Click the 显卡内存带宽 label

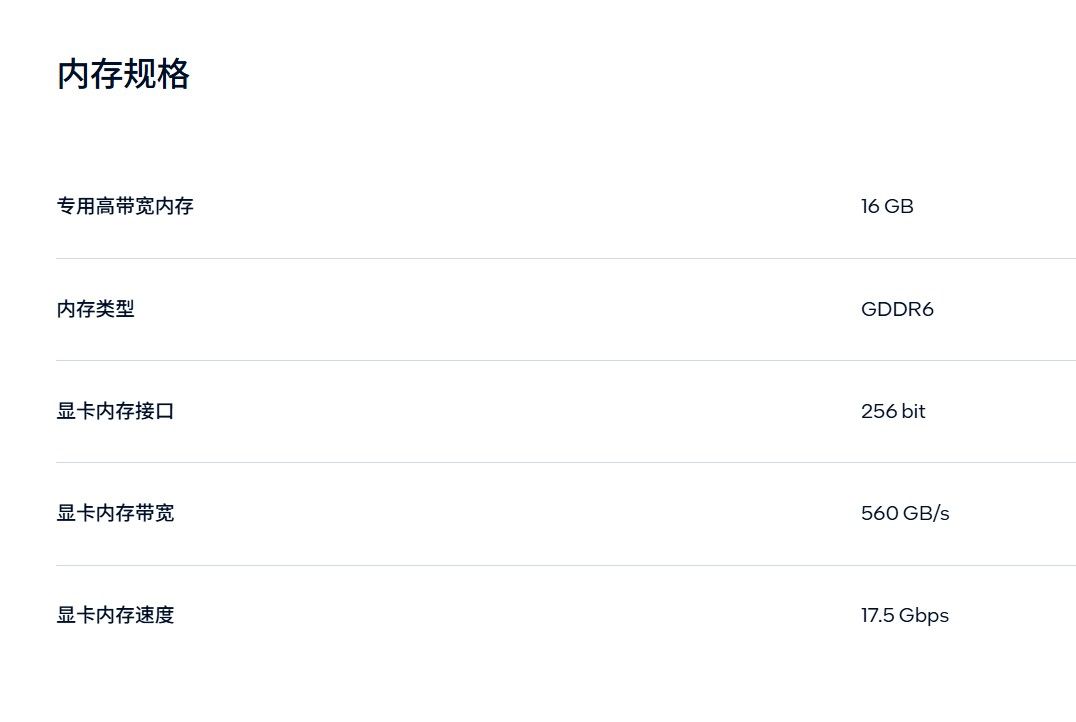click(x=115, y=513)
